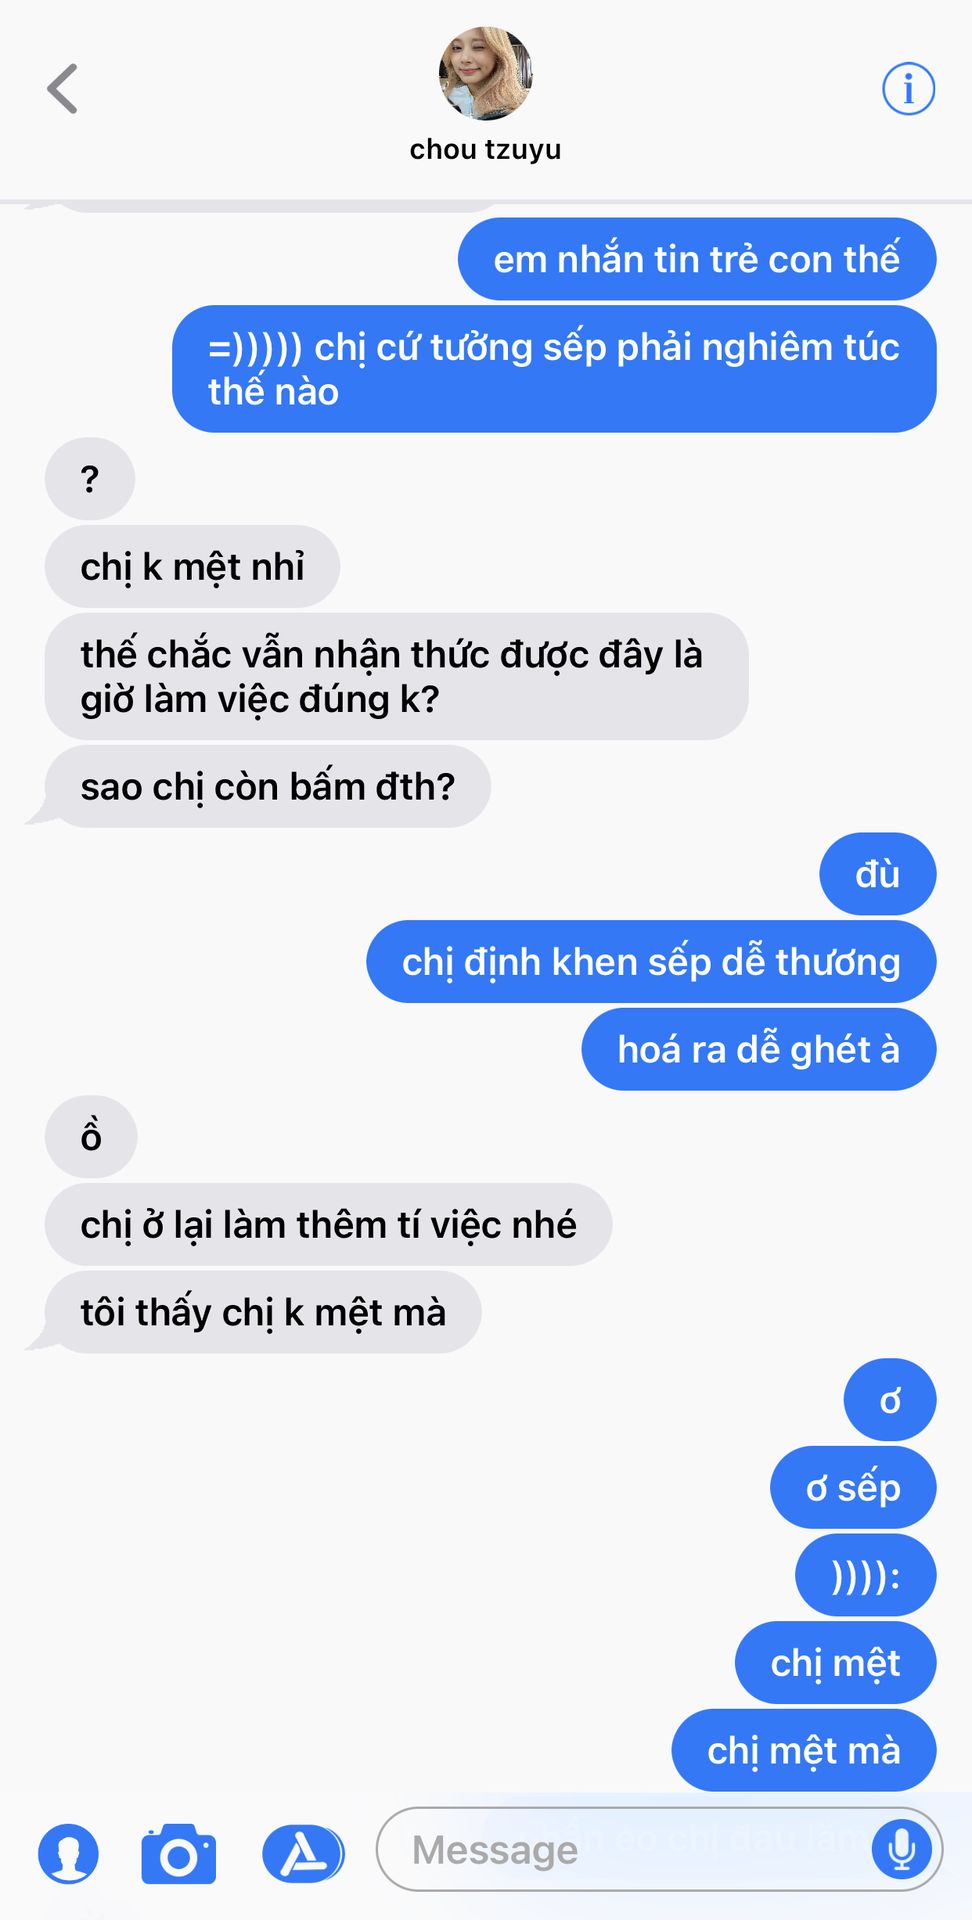Tap the gray '?' message bubble
The height and width of the screenshot is (1920, 972).
point(90,479)
